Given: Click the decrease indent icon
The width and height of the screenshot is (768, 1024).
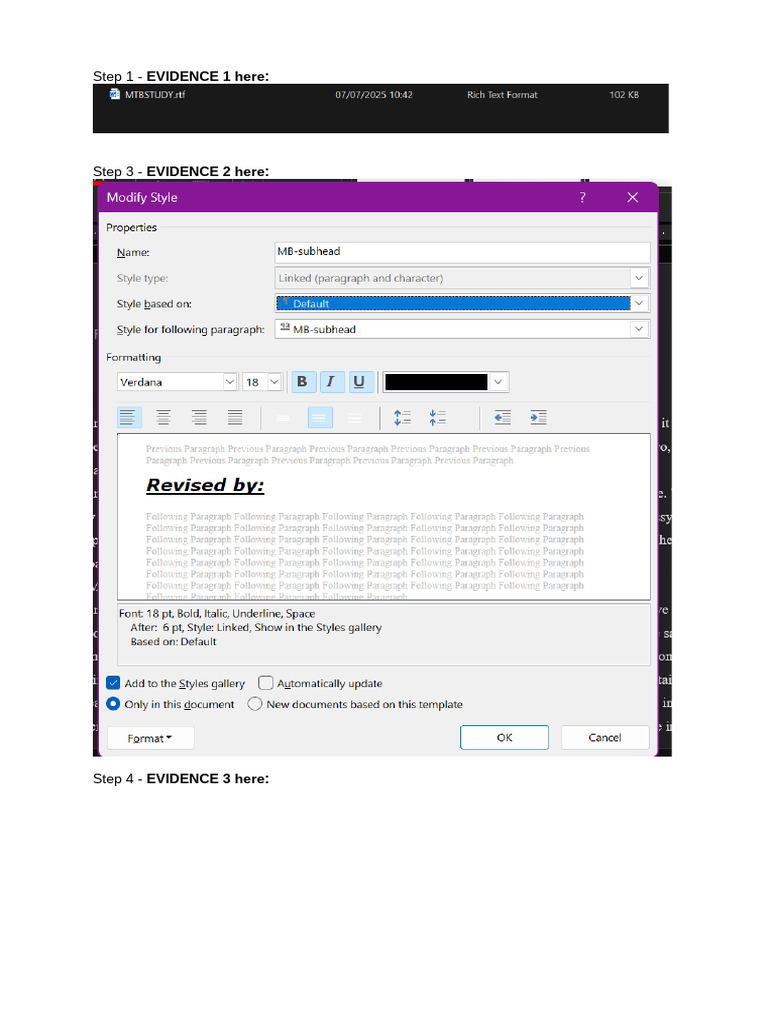Looking at the screenshot, I should click(x=503, y=417).
